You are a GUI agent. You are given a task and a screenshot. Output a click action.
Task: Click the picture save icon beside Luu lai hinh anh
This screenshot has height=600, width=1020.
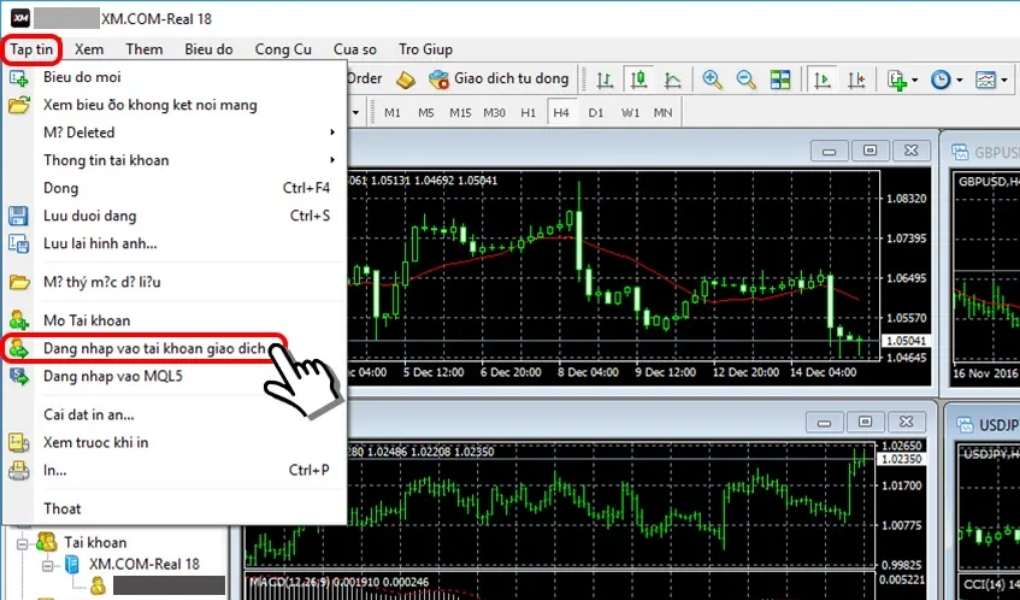(x=18, y=244)
